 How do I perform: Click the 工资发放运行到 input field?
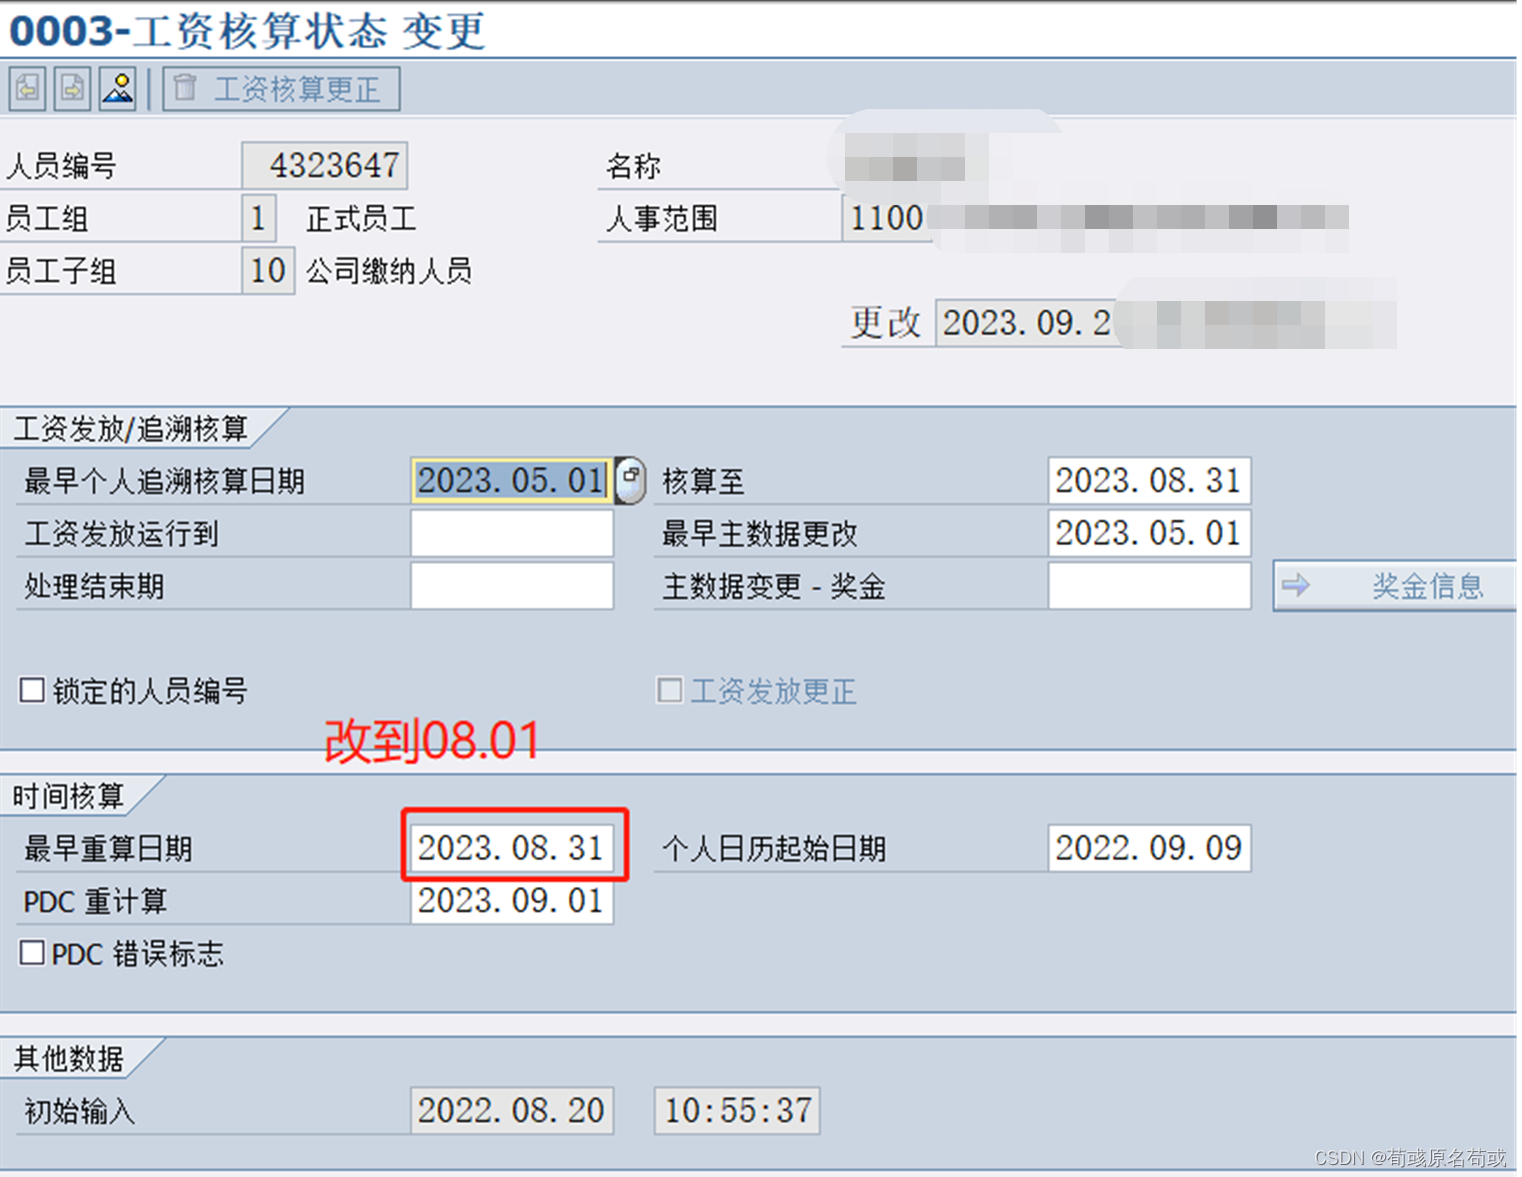(x=511, y=533)
